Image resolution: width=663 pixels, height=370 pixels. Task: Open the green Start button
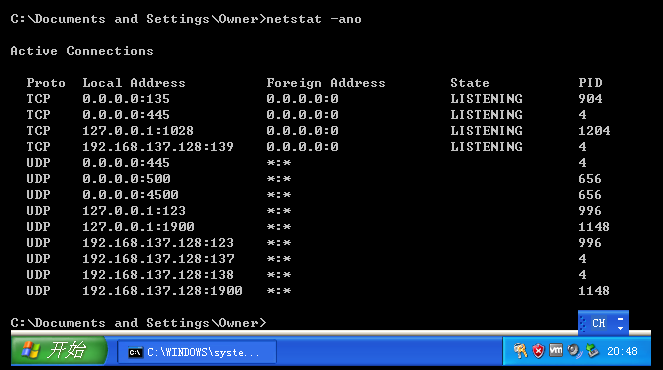point(59,351)
